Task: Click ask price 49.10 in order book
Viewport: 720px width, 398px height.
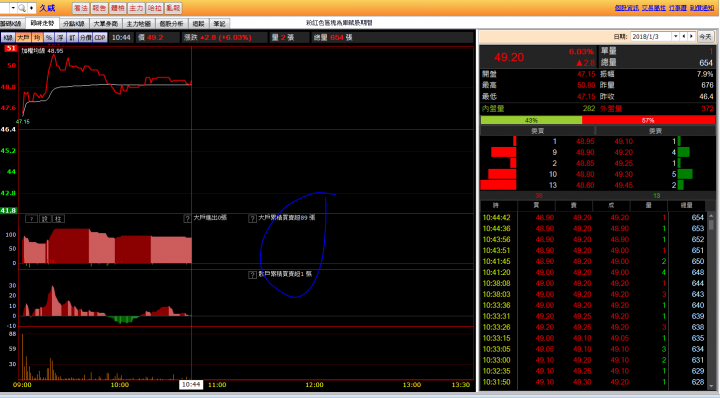Action: coord(624,141)
